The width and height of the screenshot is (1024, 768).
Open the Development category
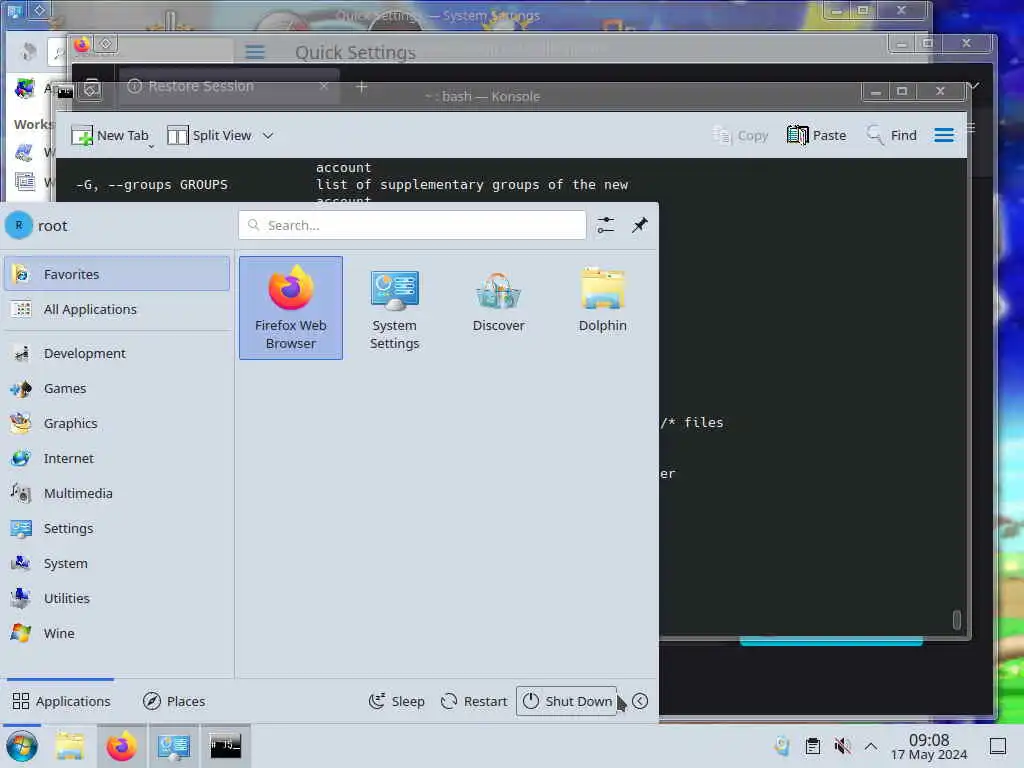(117, 353)
